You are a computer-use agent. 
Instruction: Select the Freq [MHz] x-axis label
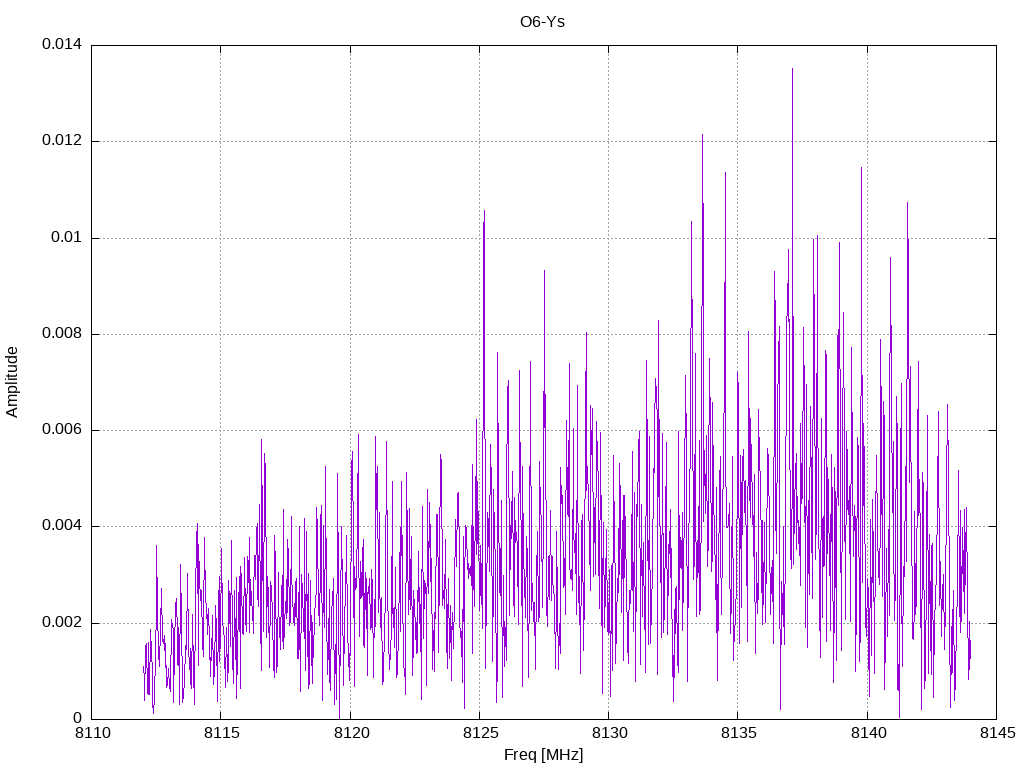tap(543, 755)
